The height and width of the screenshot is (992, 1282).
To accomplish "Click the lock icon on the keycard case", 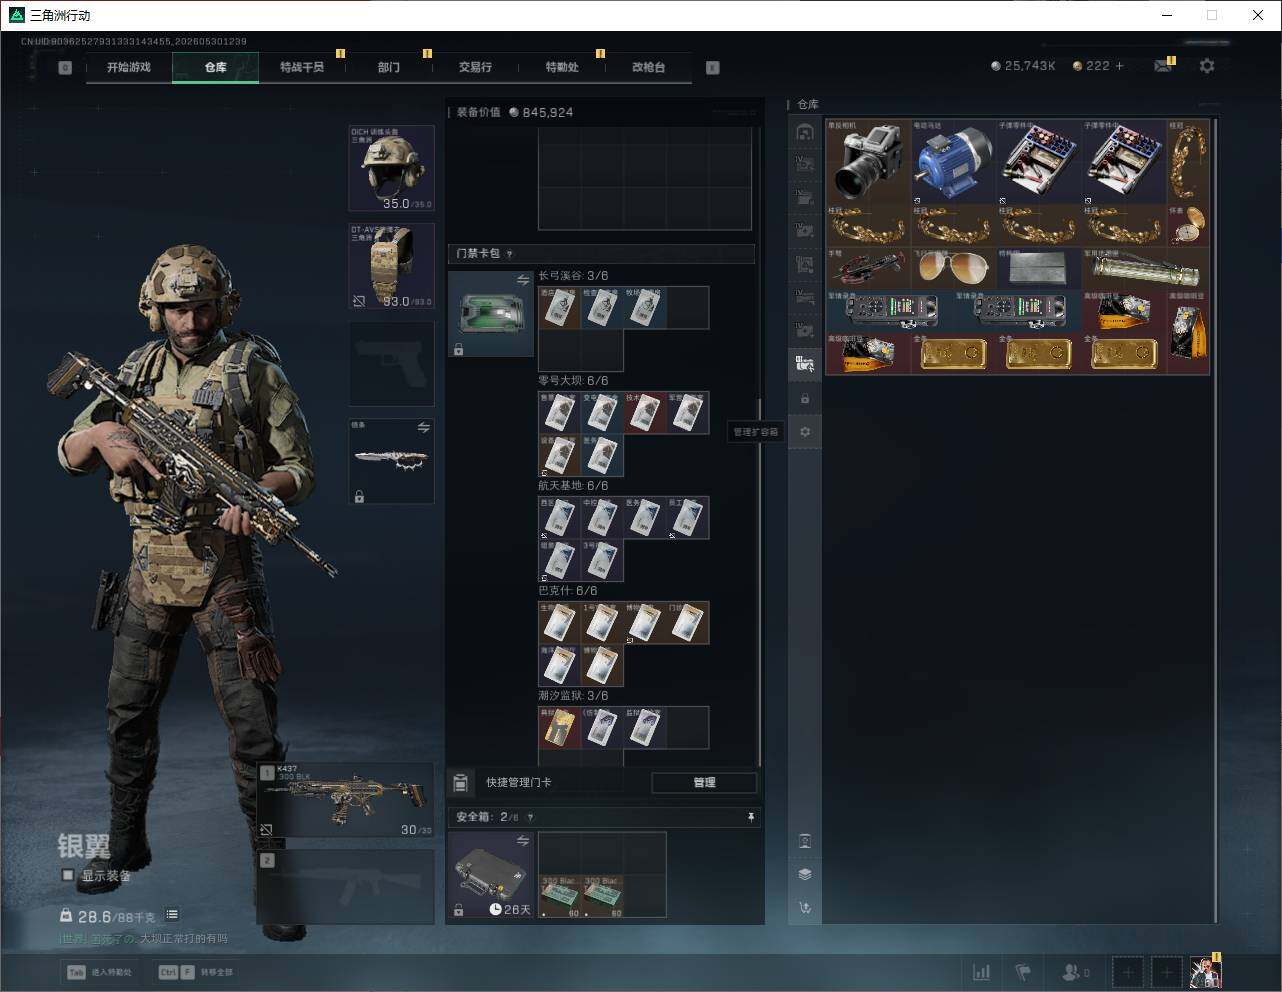I will (458, 349).
